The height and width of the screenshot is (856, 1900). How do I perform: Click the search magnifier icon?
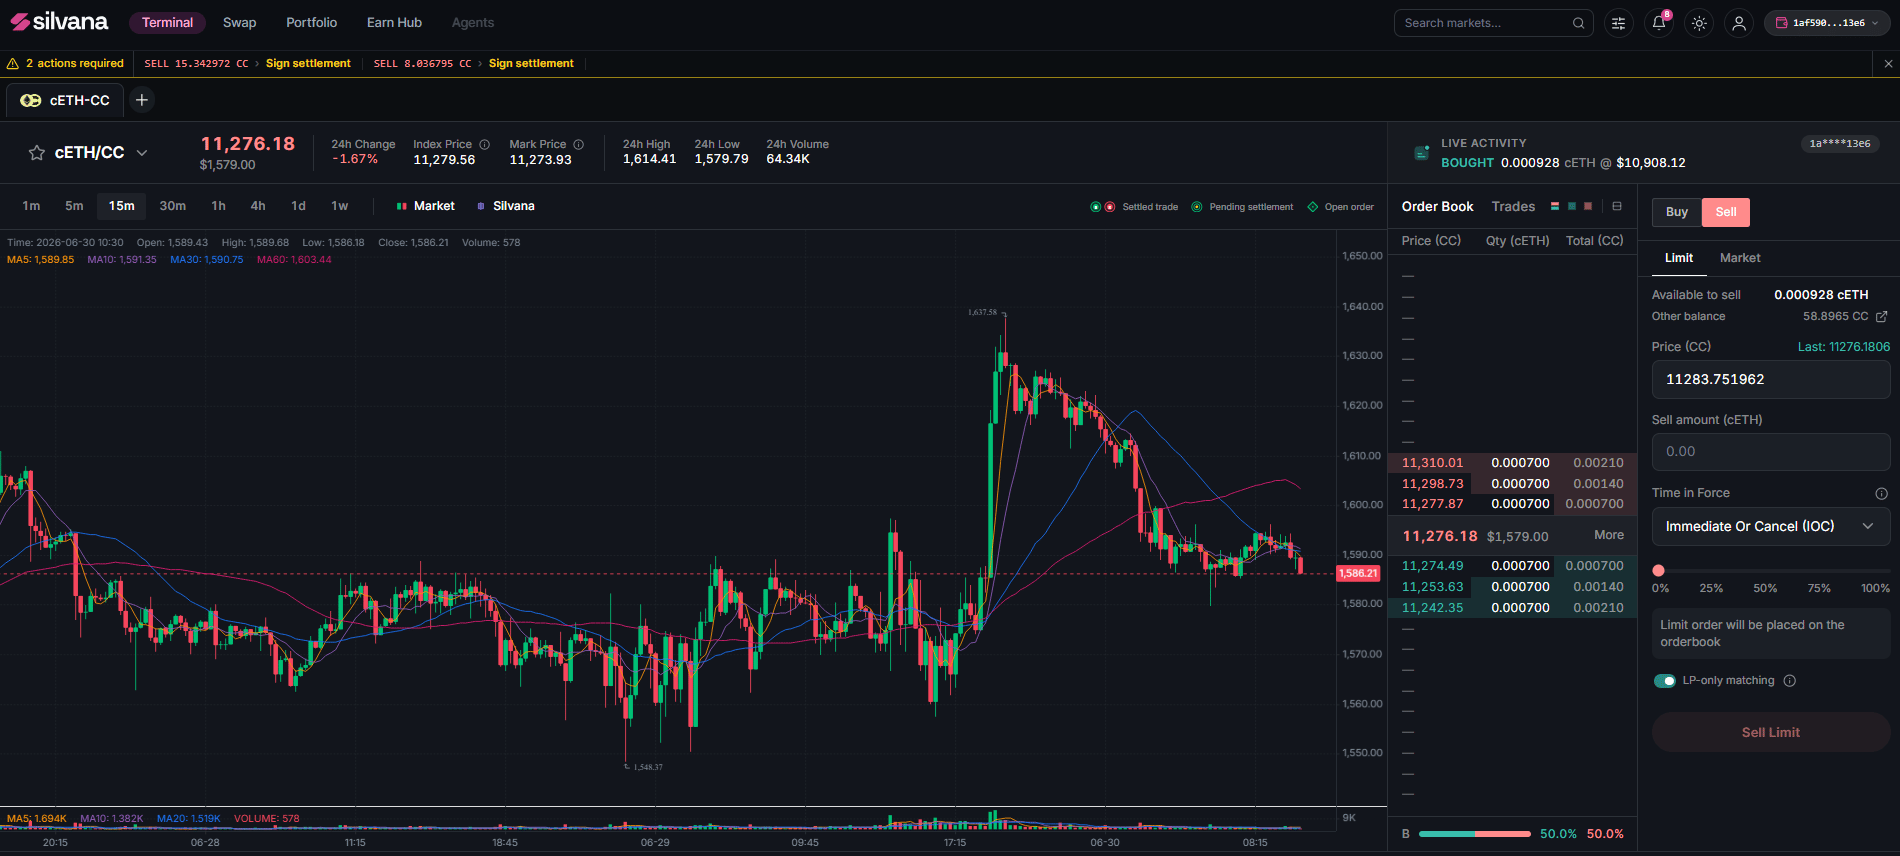tap(1578, 23)
